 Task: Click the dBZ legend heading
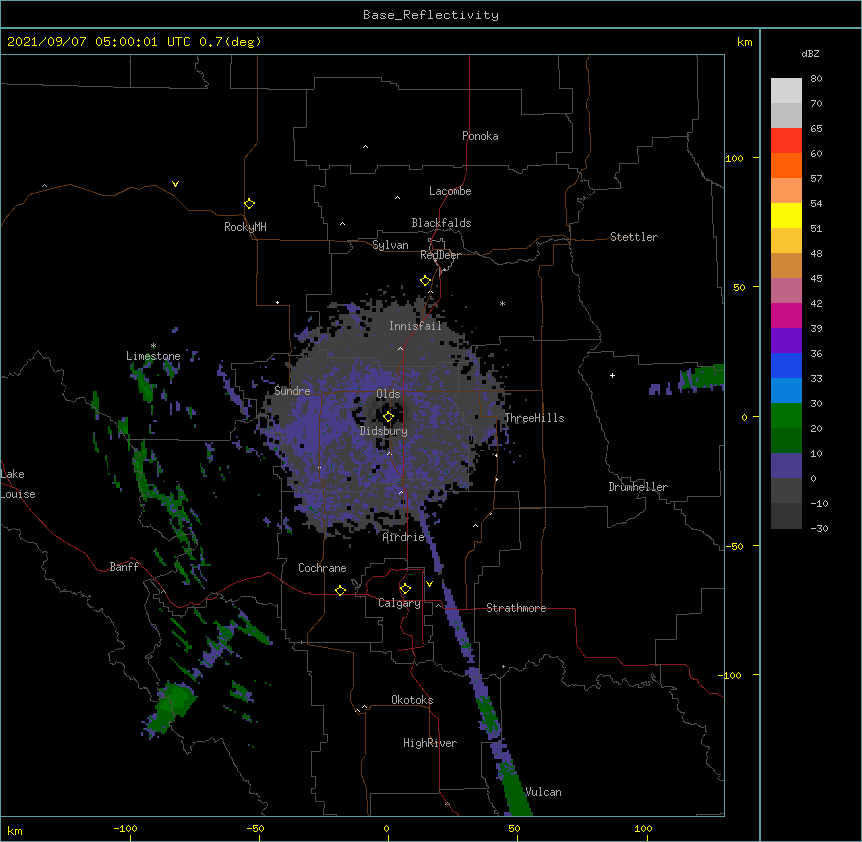(x=810, y=53)
